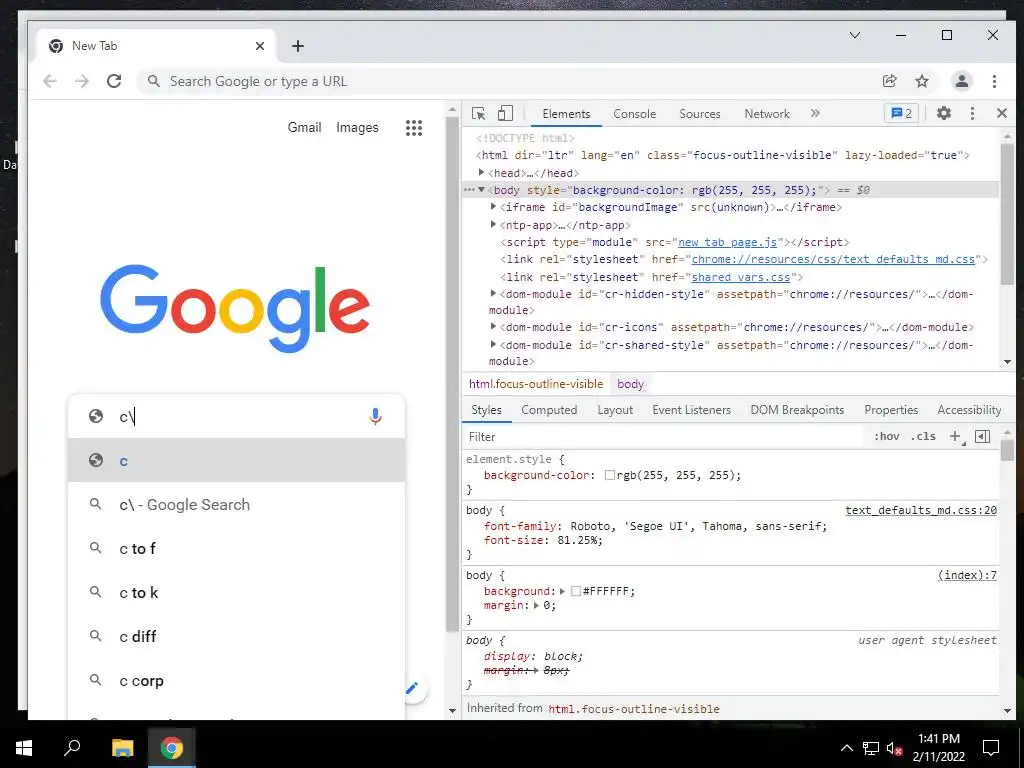The width and height of the screenshot is (1024, 768).
Task: Select the Elements tab
Action: click(566, 114)
